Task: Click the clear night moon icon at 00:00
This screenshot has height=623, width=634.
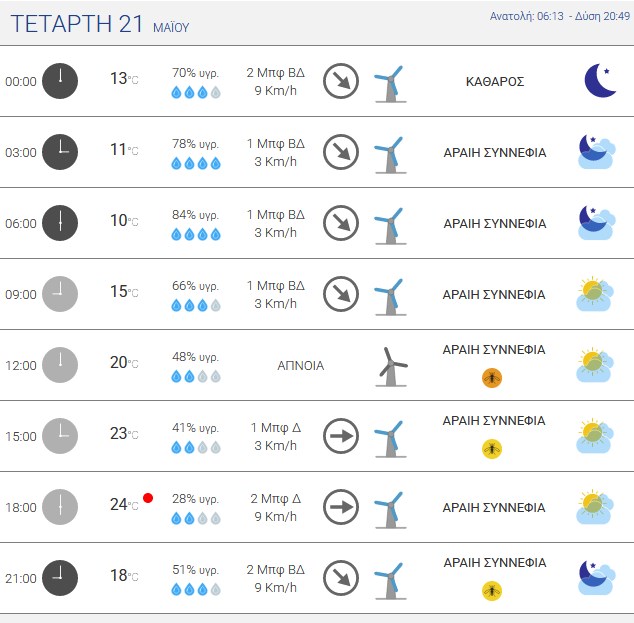Action: (x=600, y=80)
